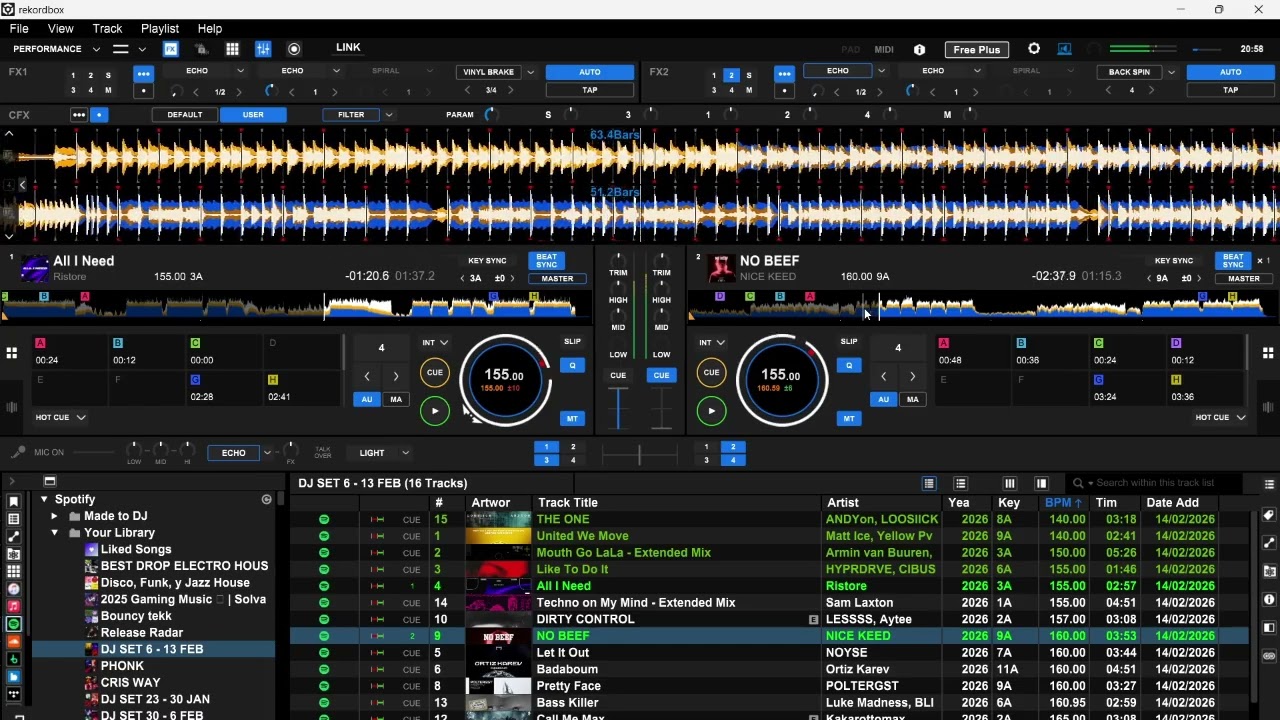Viewport: 1280px width, 720px height.
Task: Assign FX2 to deck 2
Action: click(731, 75)
